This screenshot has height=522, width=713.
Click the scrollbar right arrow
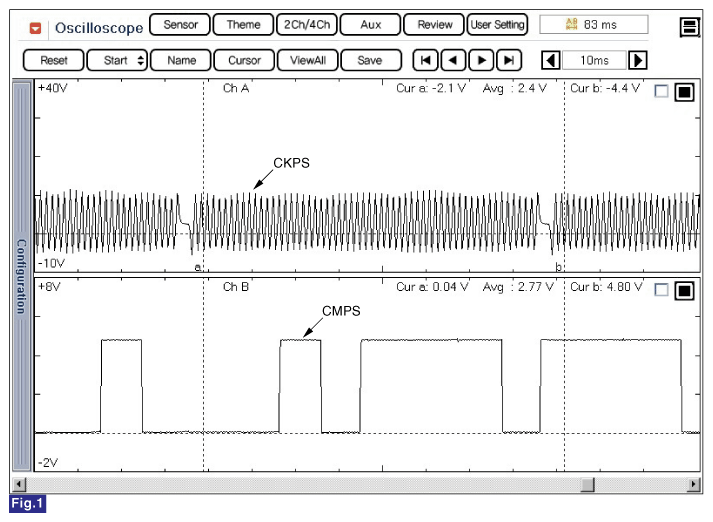[x=694, y=485]
